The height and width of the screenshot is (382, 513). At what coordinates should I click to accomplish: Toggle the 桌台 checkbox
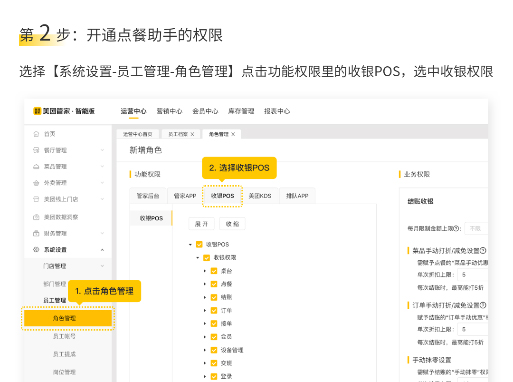click(x=214, y=271)
